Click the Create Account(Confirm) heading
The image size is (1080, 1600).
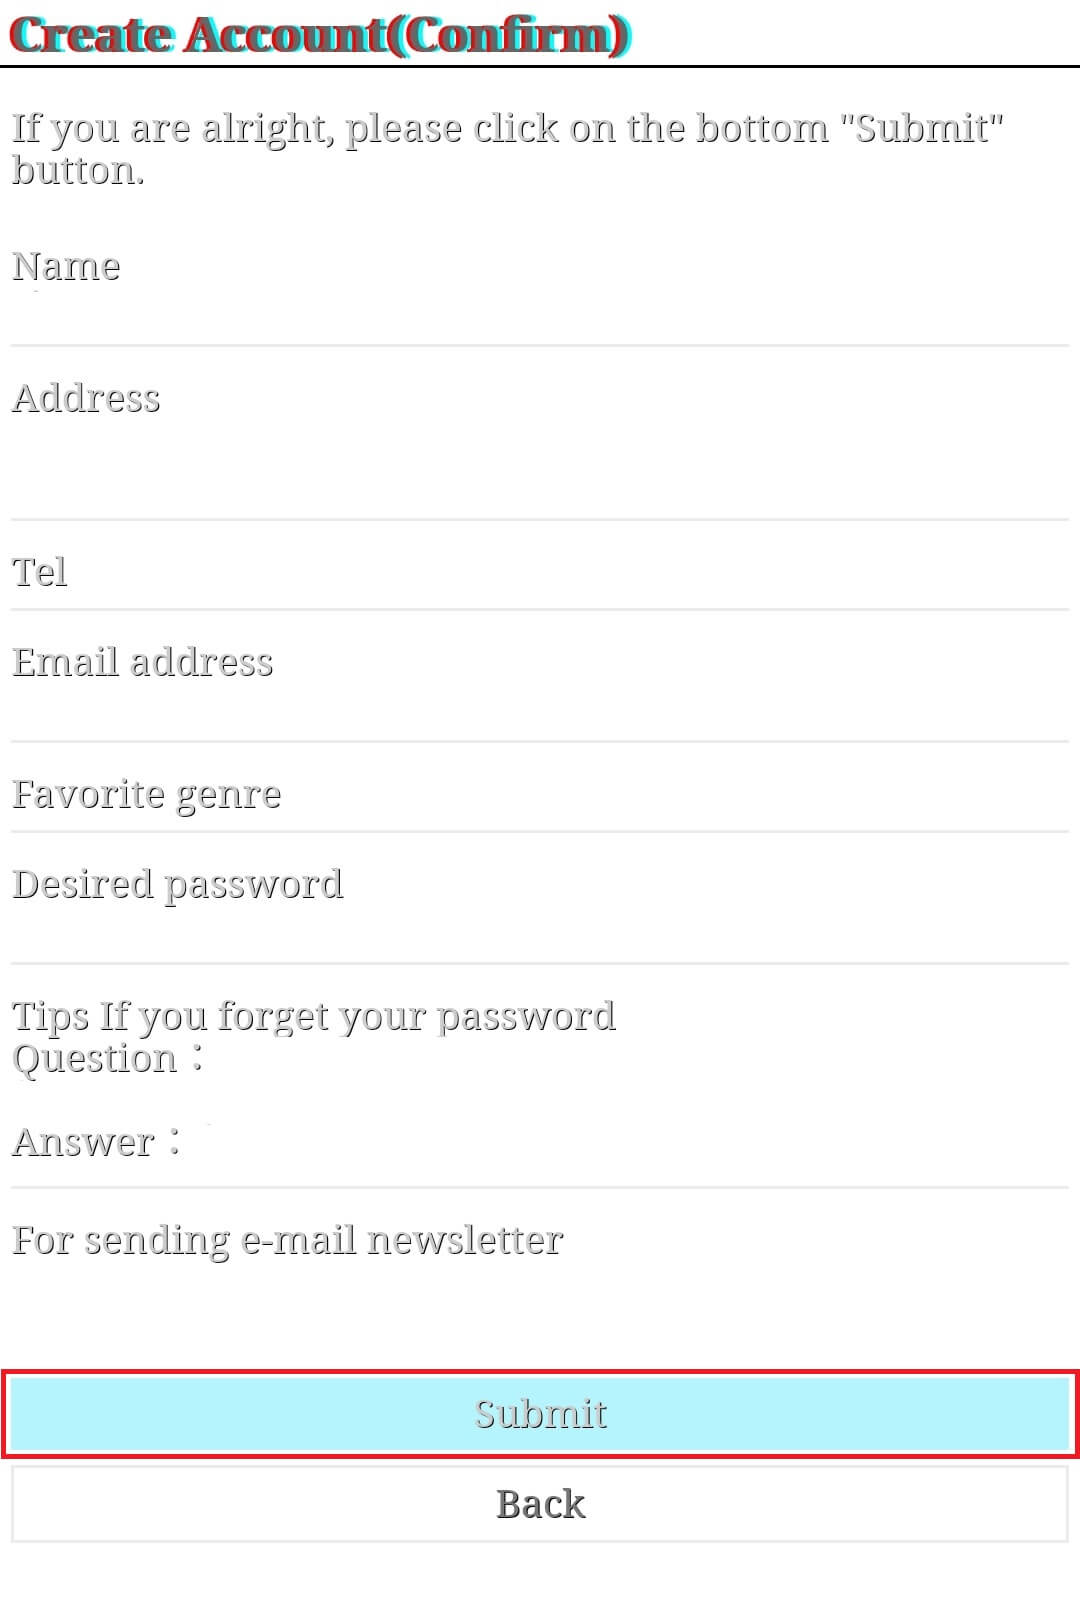click(320, 36)
